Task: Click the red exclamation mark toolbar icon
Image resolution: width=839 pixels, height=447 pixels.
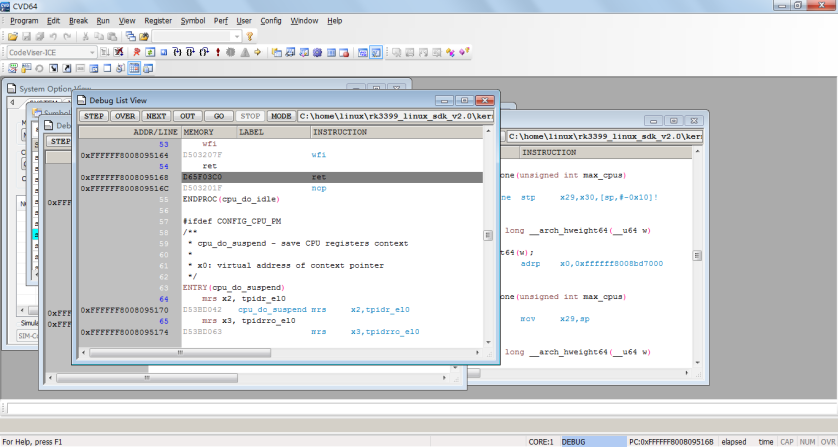Action: [217, 52]
